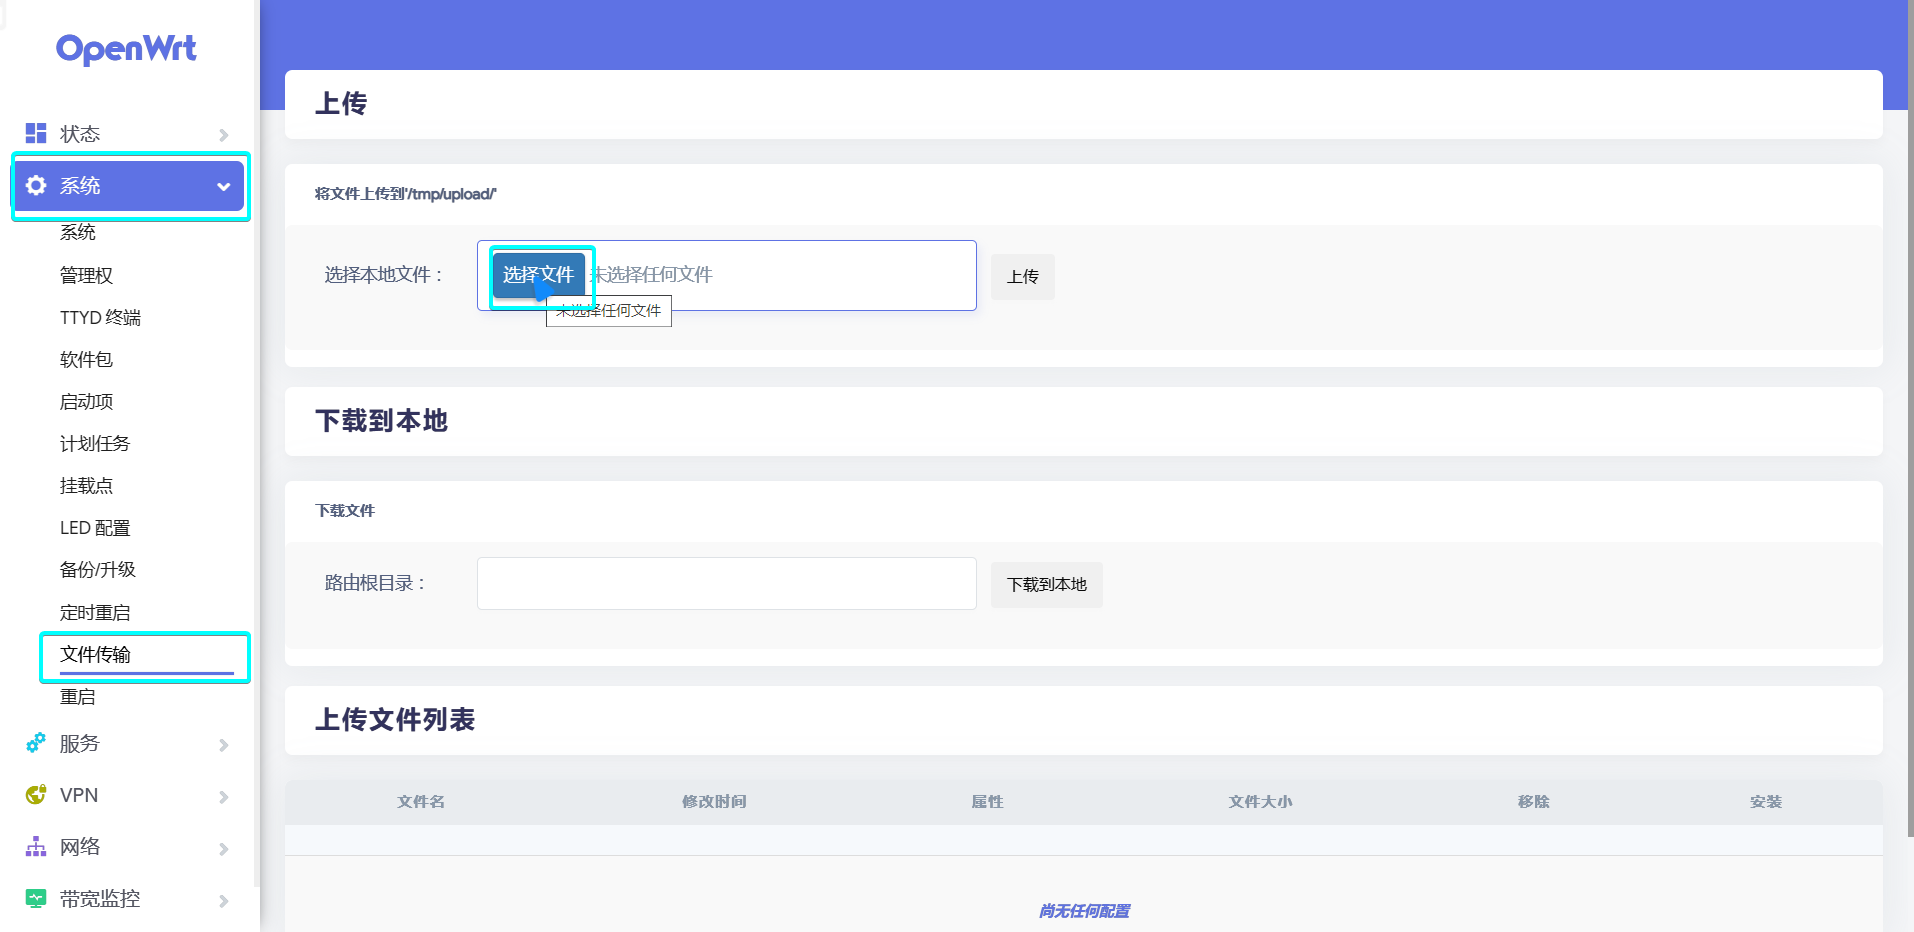The width and height of the screenshot is (1914, 932).
Task: Click the 上传 upload button
Action: pyautogui.click(x=1023, y=276)
